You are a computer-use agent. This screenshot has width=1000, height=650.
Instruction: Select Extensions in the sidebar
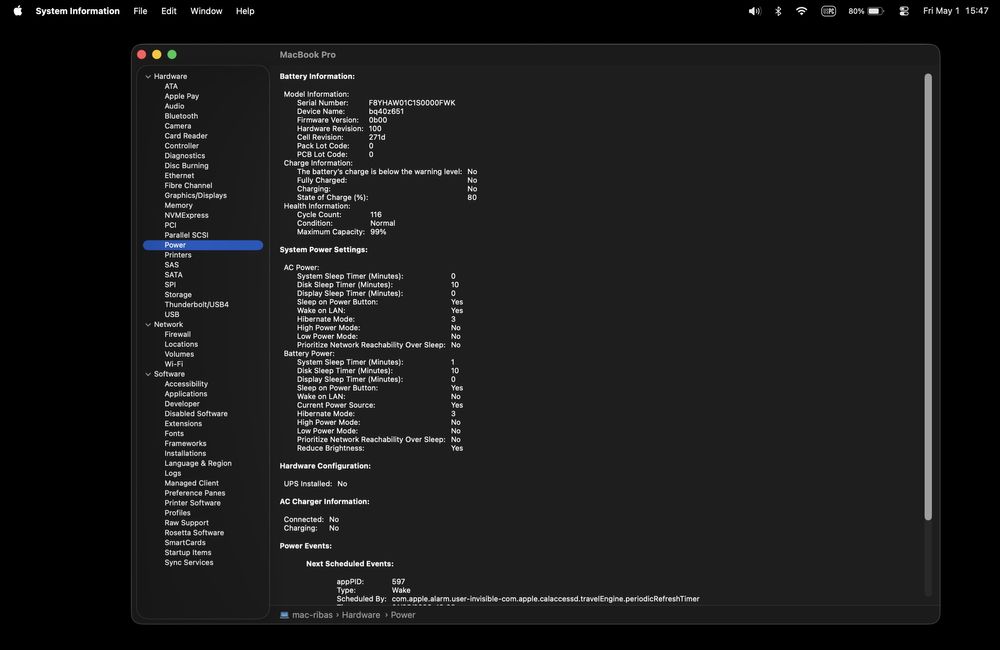coord(183,424)
